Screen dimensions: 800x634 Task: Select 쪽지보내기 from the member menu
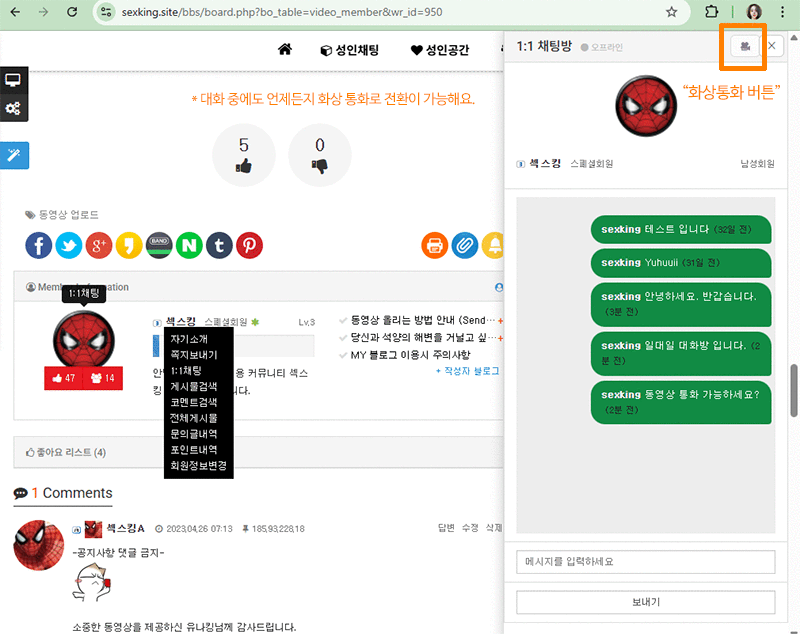click(x=193, y=354)
